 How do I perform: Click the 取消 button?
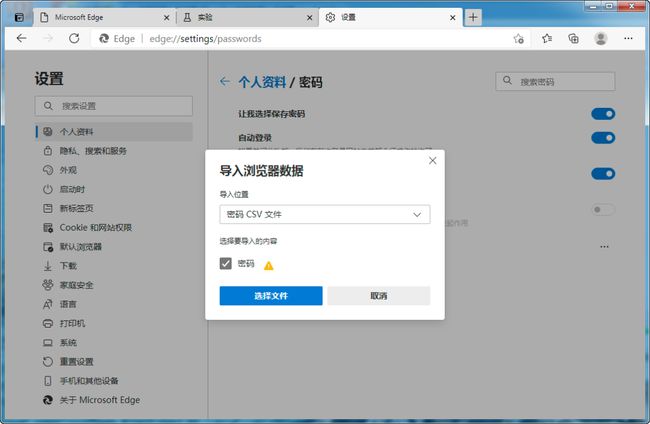(378, 296)
